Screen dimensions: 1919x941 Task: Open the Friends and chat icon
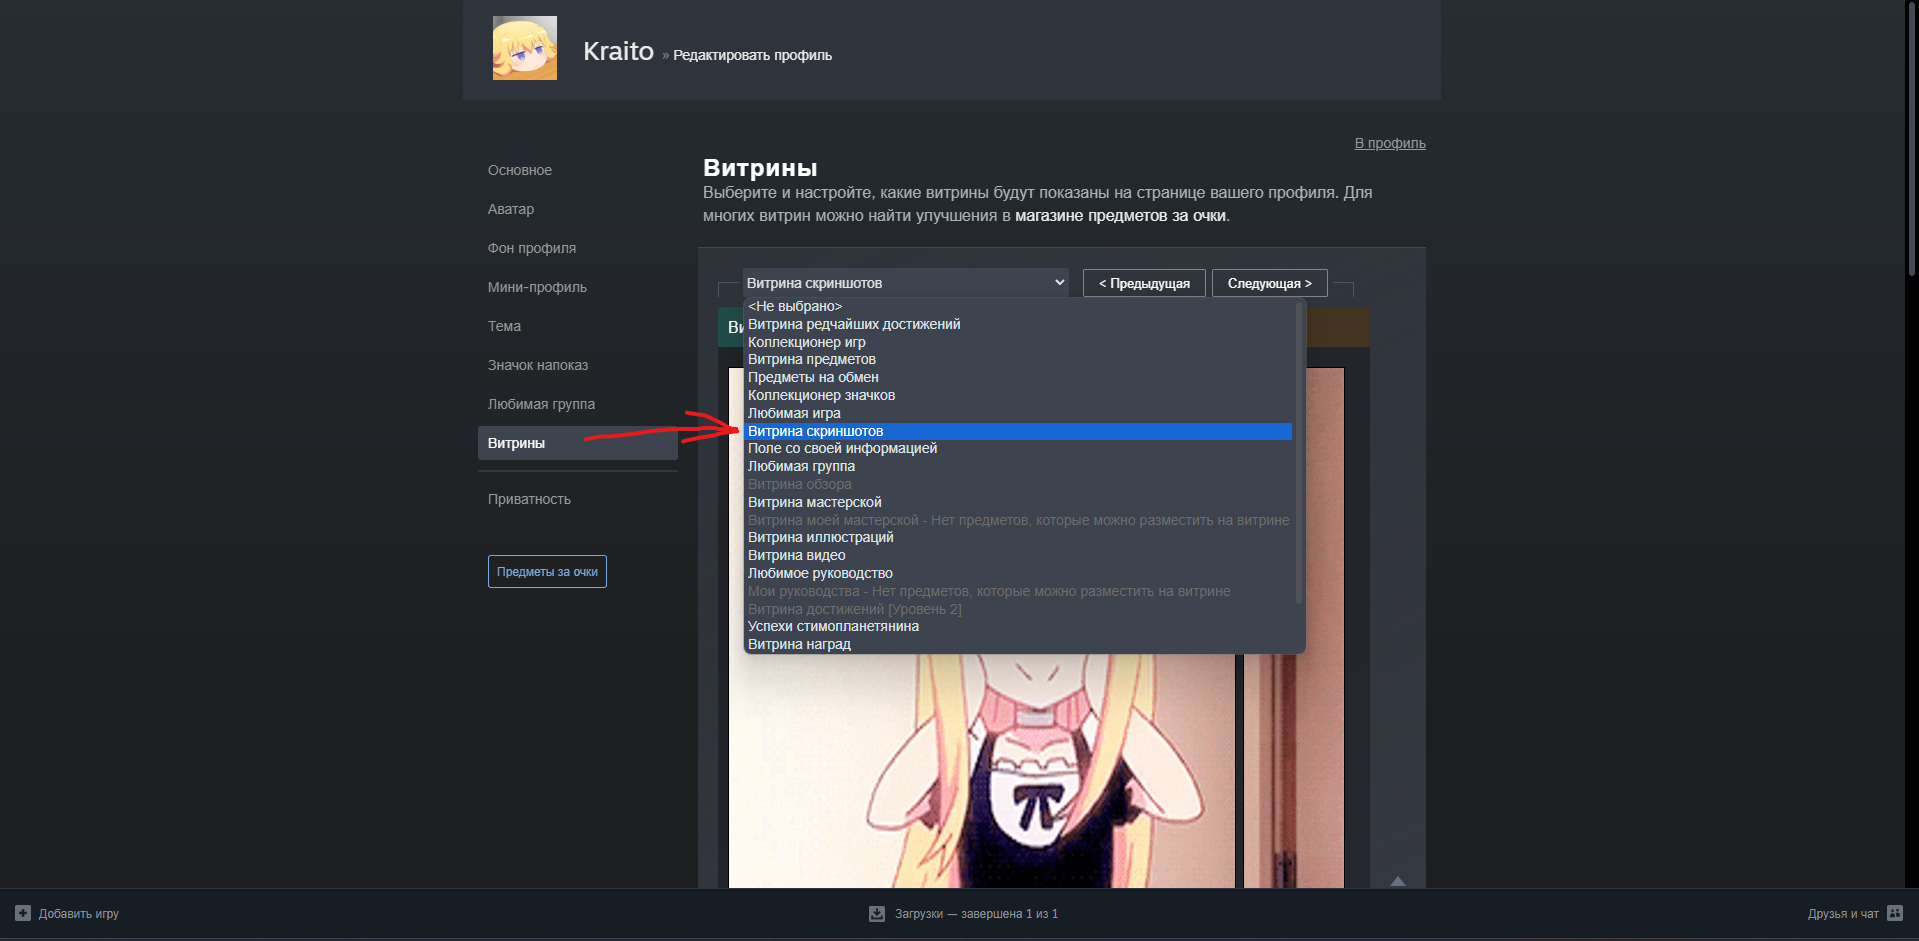pyautogui.click(x=1895, y=913)
